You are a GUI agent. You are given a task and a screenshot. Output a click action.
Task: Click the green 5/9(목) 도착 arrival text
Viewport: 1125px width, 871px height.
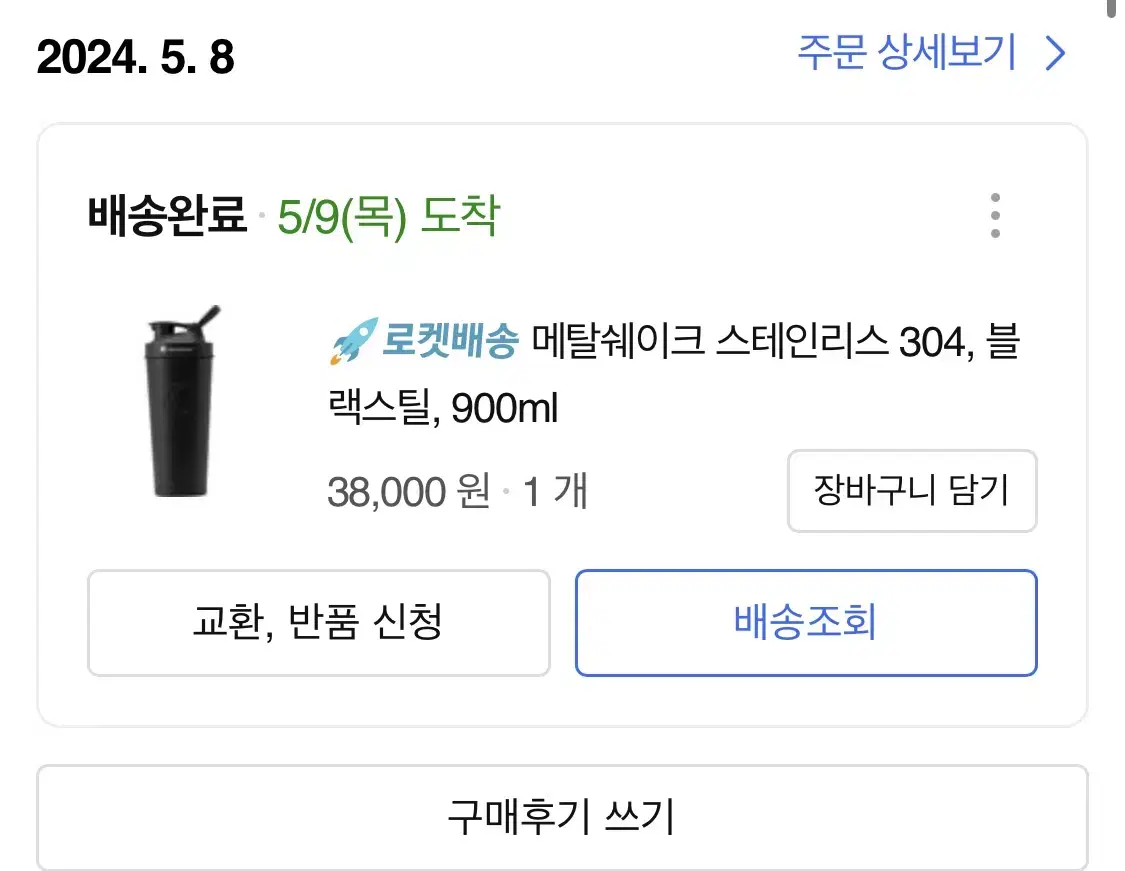[388, 216]
